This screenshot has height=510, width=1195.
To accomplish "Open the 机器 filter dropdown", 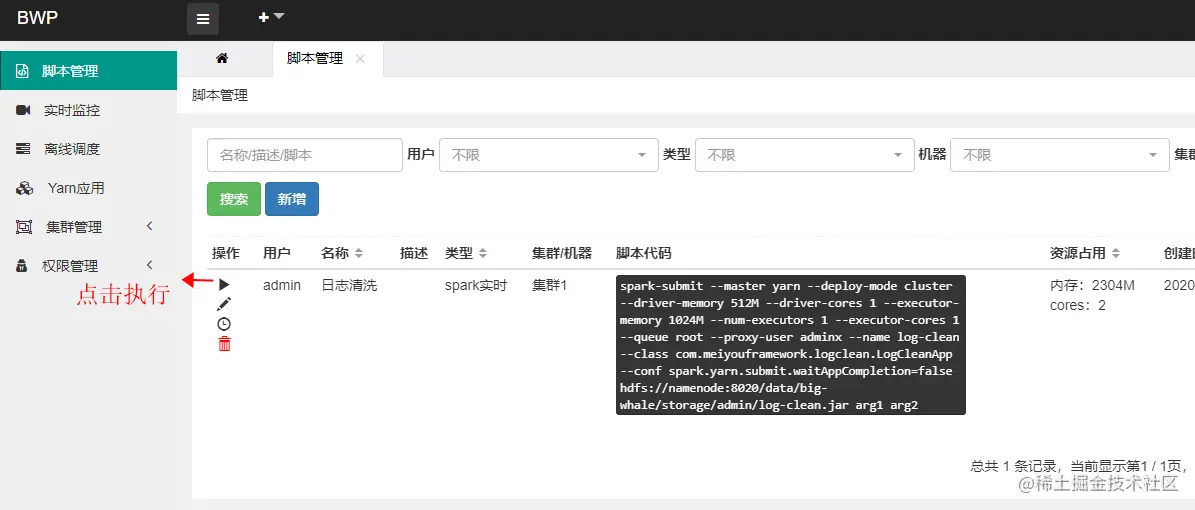I will coord(1059,155).
